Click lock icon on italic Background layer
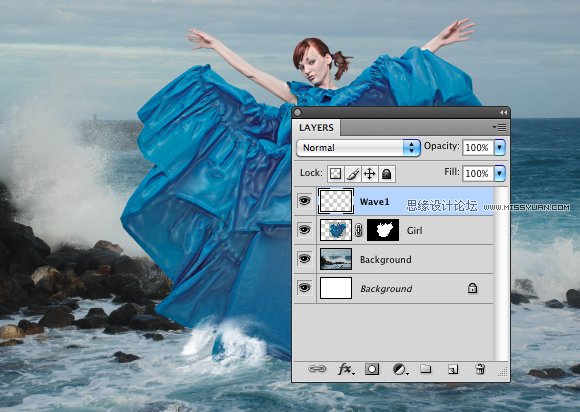 (x=472, y=288)
